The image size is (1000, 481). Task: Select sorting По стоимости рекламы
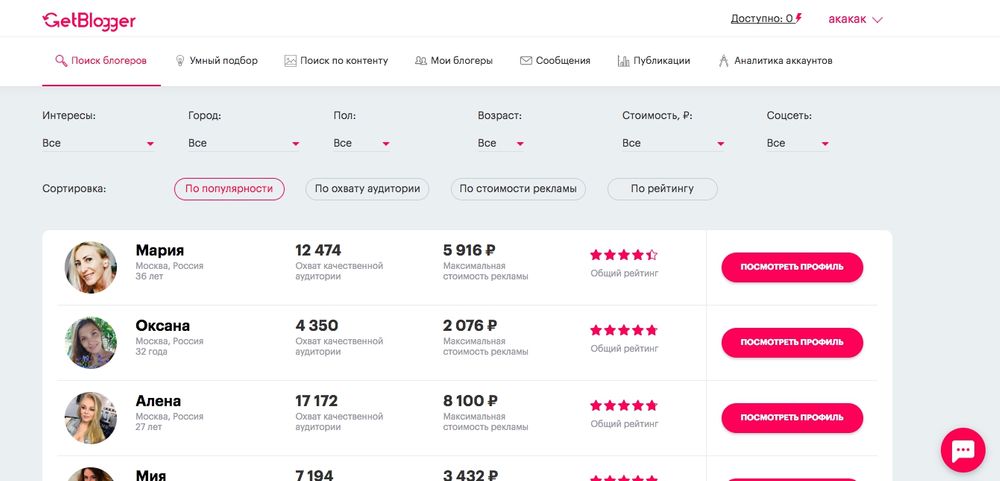coord(518,189)
